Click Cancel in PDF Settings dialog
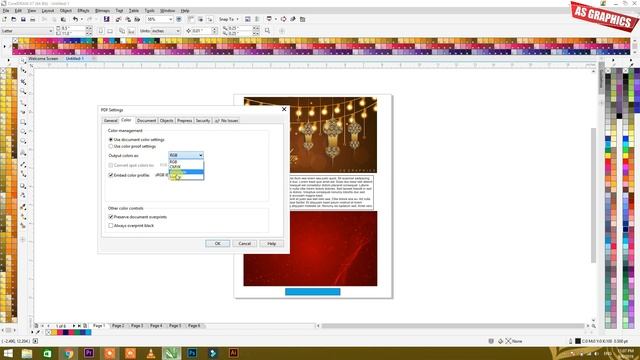The height and width of the screenshot is (360, 640). [x=244, y=244]
